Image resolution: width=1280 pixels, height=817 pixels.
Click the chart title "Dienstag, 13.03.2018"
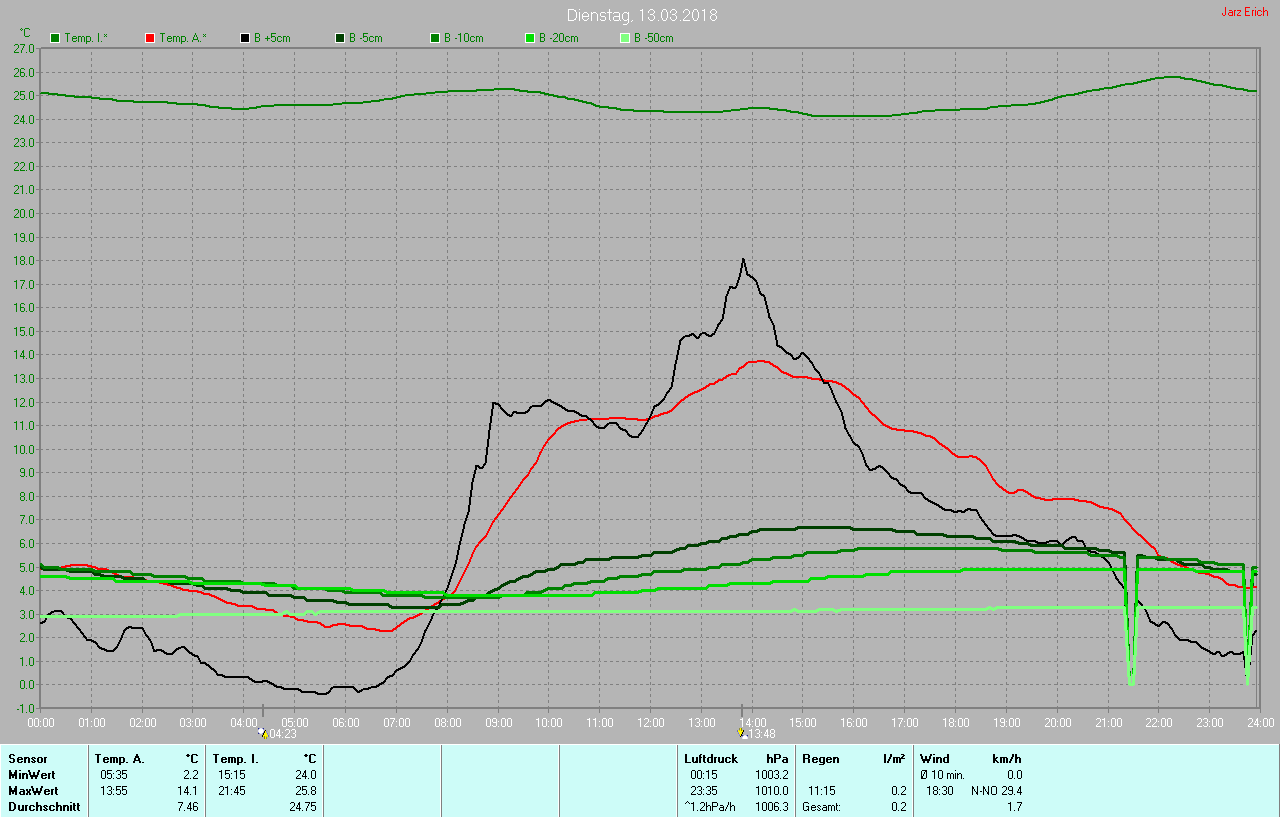click(x=642, y=15)
